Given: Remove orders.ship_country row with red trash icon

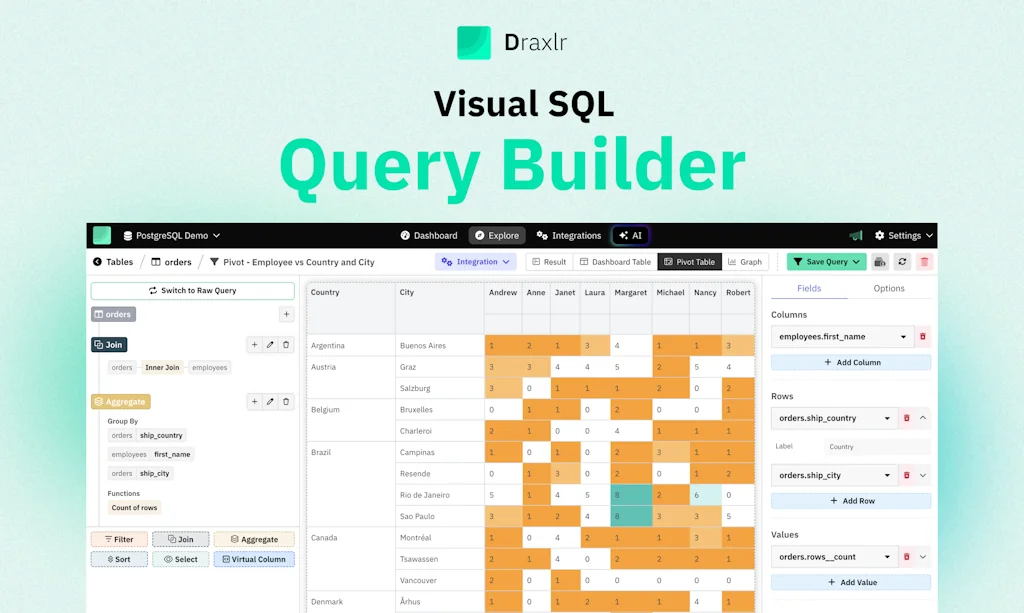Looking at the screenshot, I should pyautogui.click(x=906, y=418).
